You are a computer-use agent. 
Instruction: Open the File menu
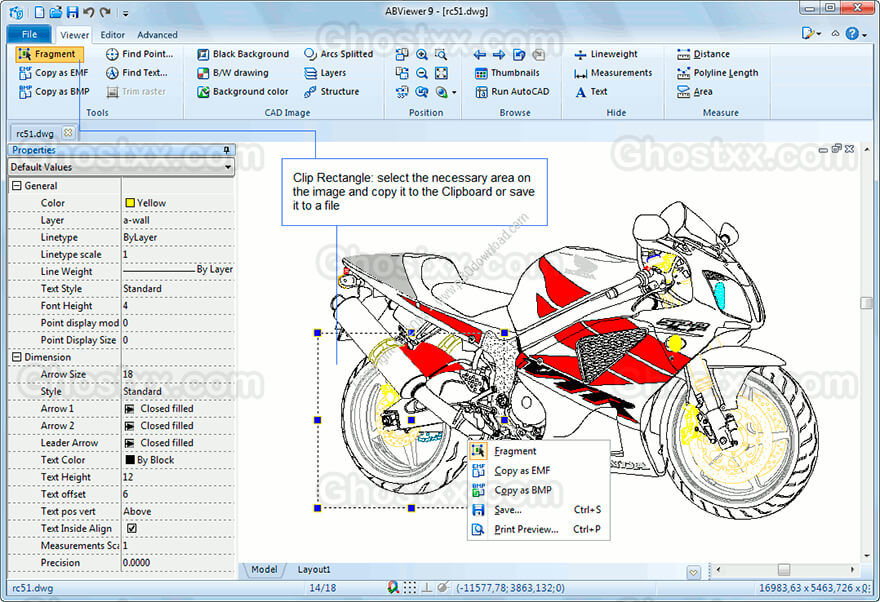pyautogui.click(x=29, y=34)
